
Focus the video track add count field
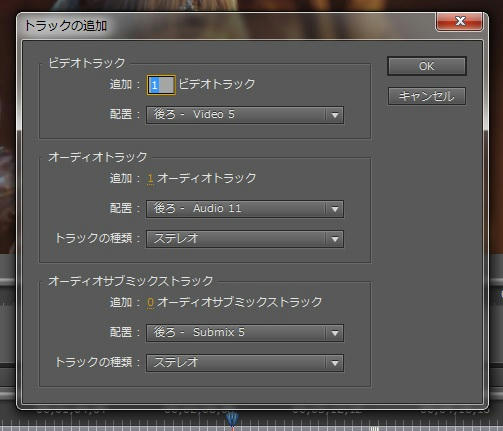click(x=161, y=85)
